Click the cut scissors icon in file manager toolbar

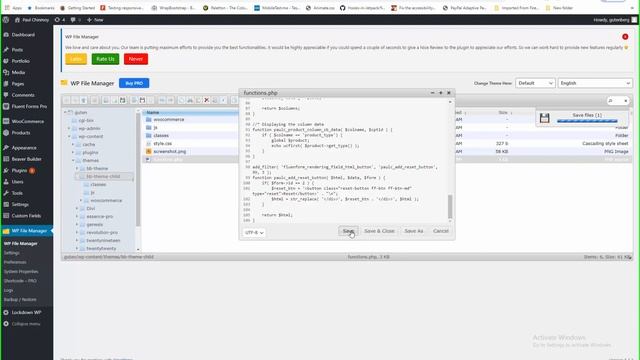pyautogui.click(x=190, y=100)
